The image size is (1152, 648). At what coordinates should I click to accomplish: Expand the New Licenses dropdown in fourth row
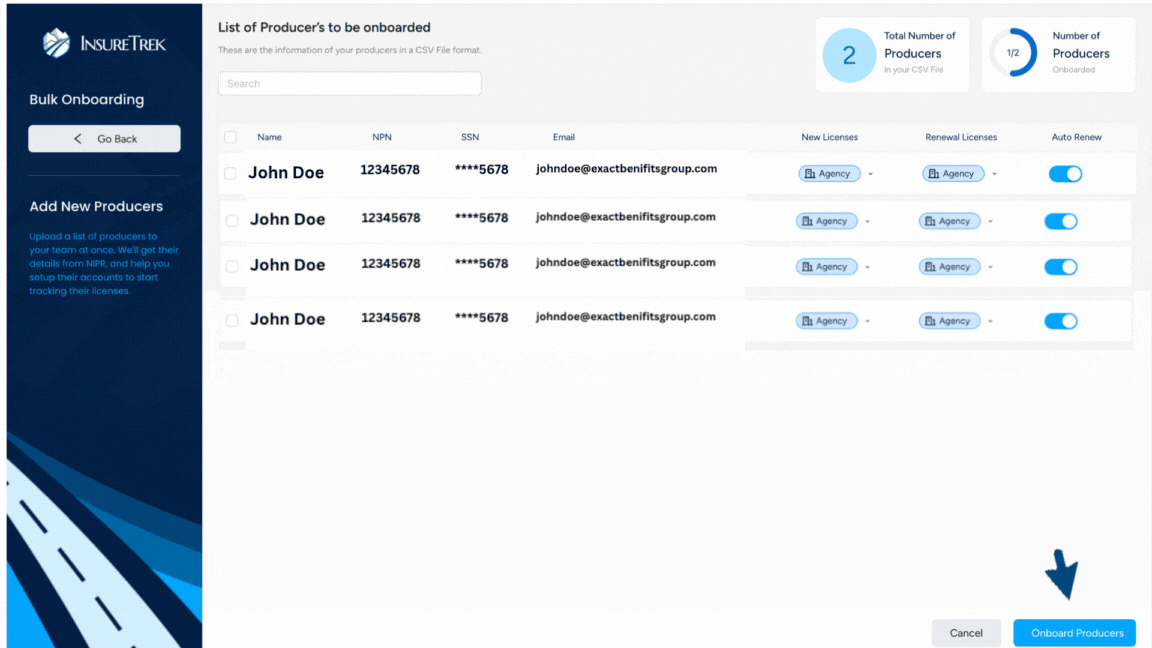point(866,320)
